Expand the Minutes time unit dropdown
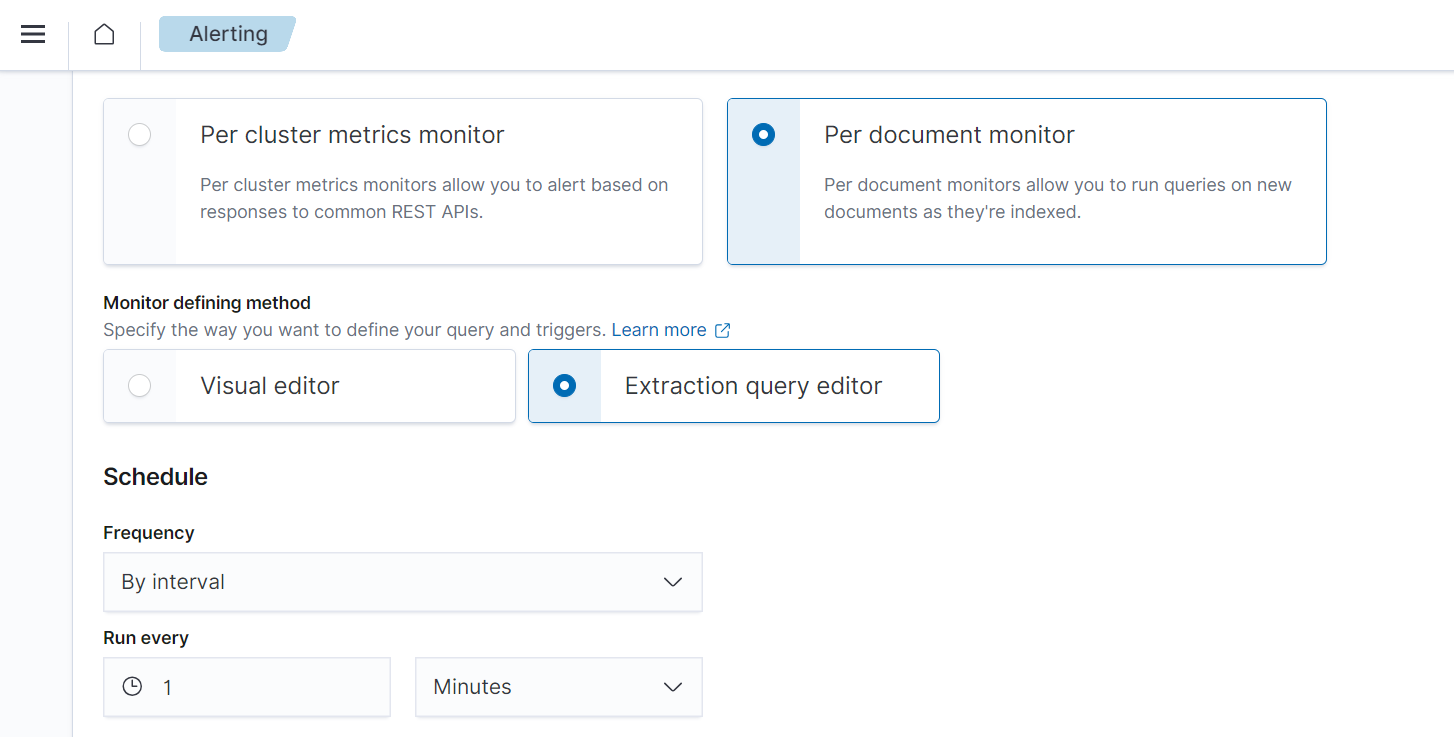Image resolution: width=1454 pixels, height=737 pixels. [558, 687]
